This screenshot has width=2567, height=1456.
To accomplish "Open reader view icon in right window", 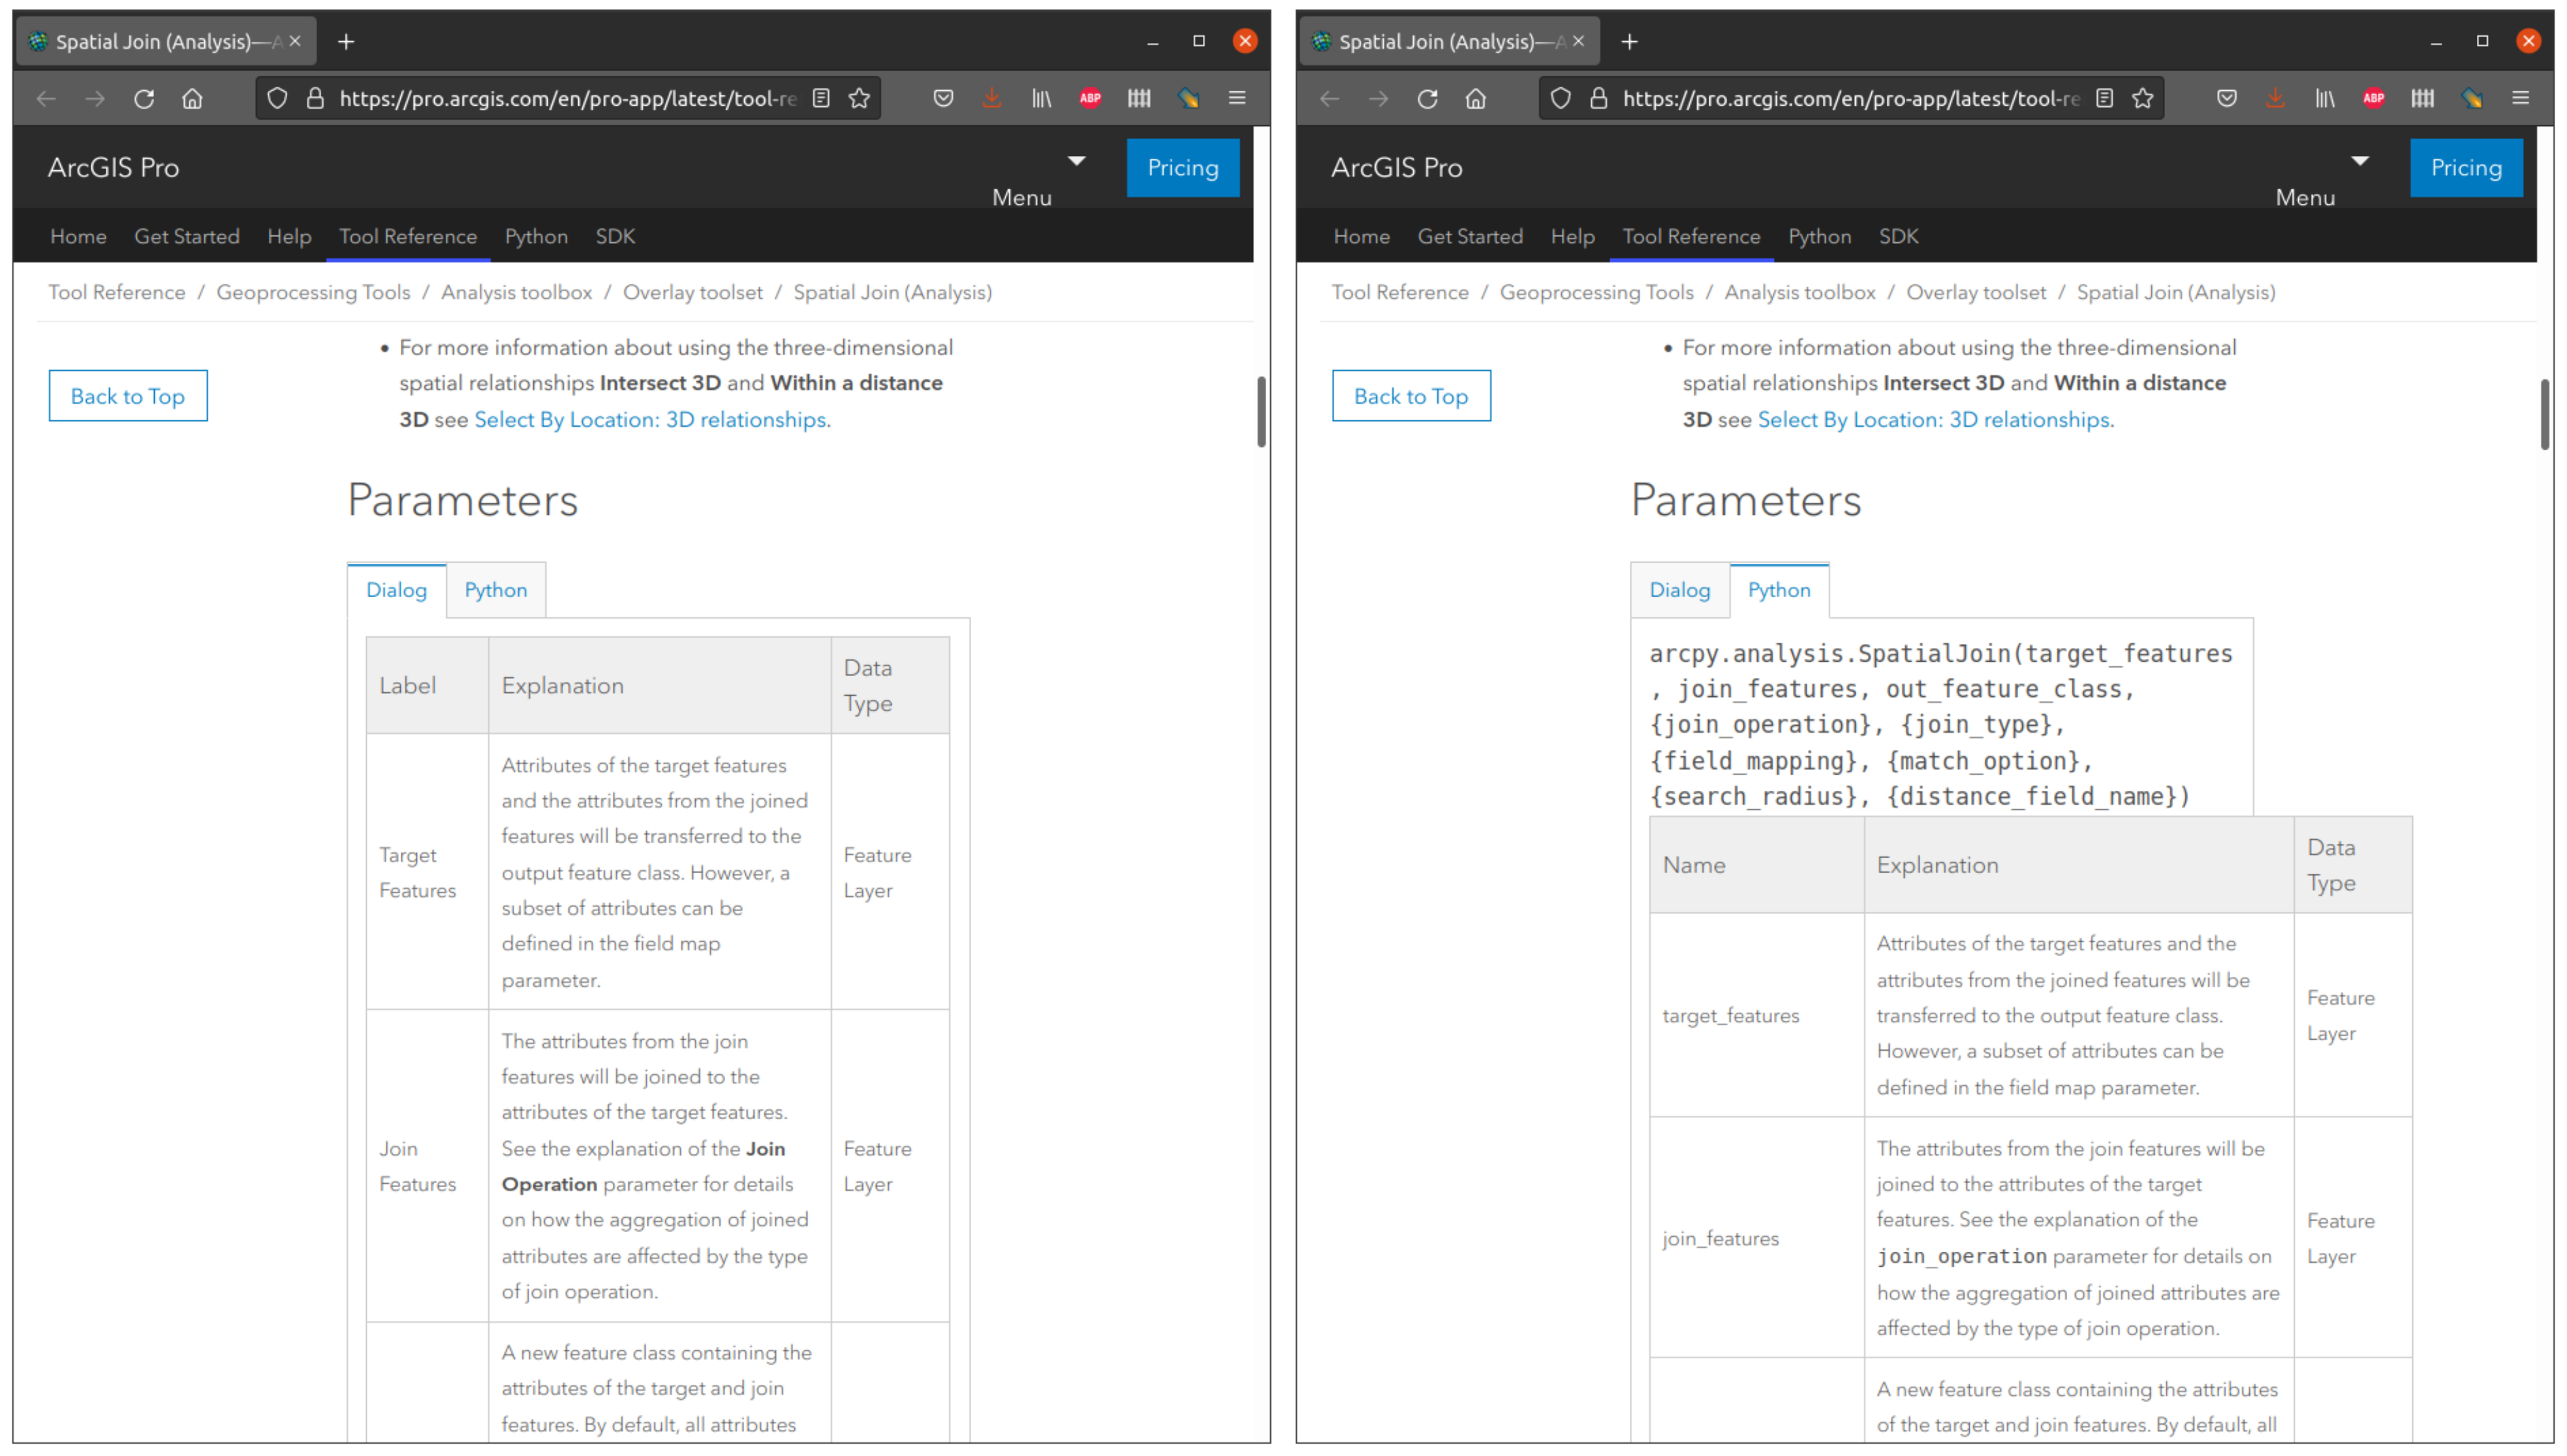I will pos(2105,98).
